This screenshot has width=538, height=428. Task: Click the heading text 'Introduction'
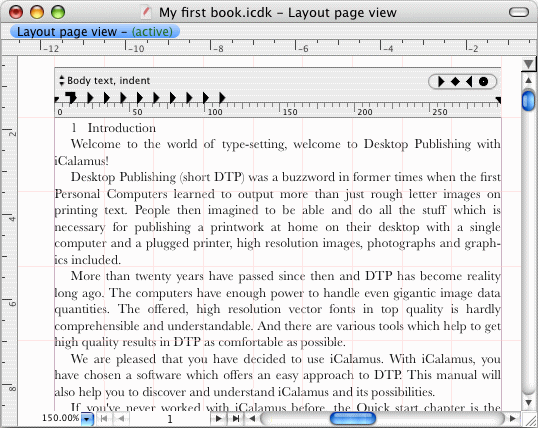(x=122, y=128)
